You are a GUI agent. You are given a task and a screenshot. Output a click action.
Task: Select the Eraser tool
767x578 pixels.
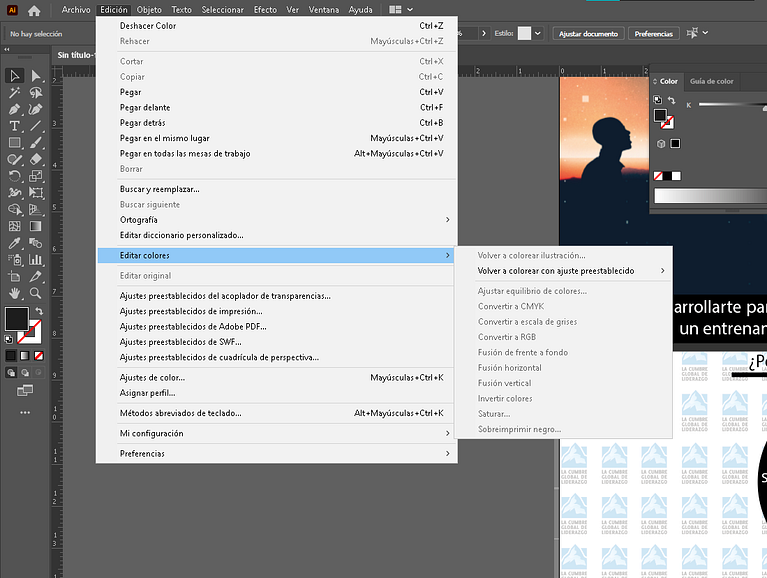click(x=36, y=159)
